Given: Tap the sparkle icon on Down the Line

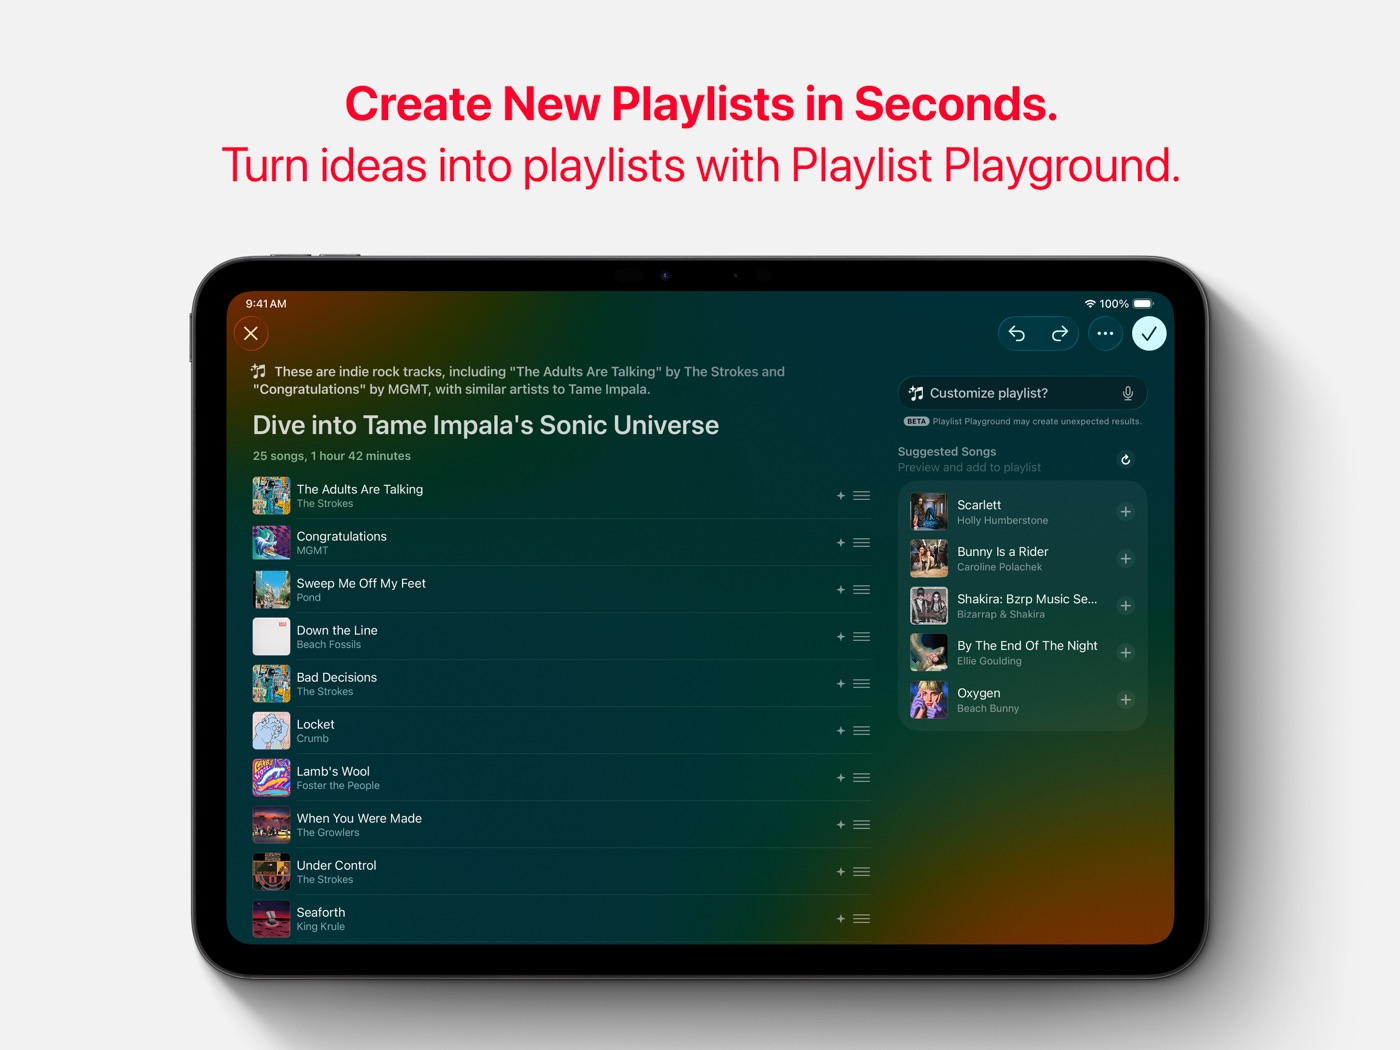Looking at the screenshot, I should pos(840,637).
